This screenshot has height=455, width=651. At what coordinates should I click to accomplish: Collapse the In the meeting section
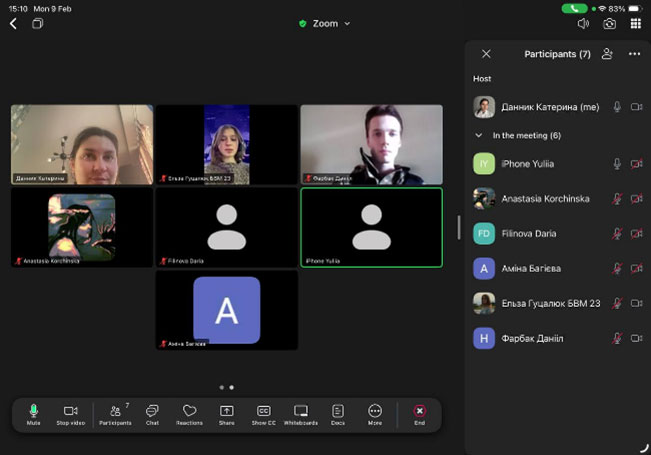(479, 135)
